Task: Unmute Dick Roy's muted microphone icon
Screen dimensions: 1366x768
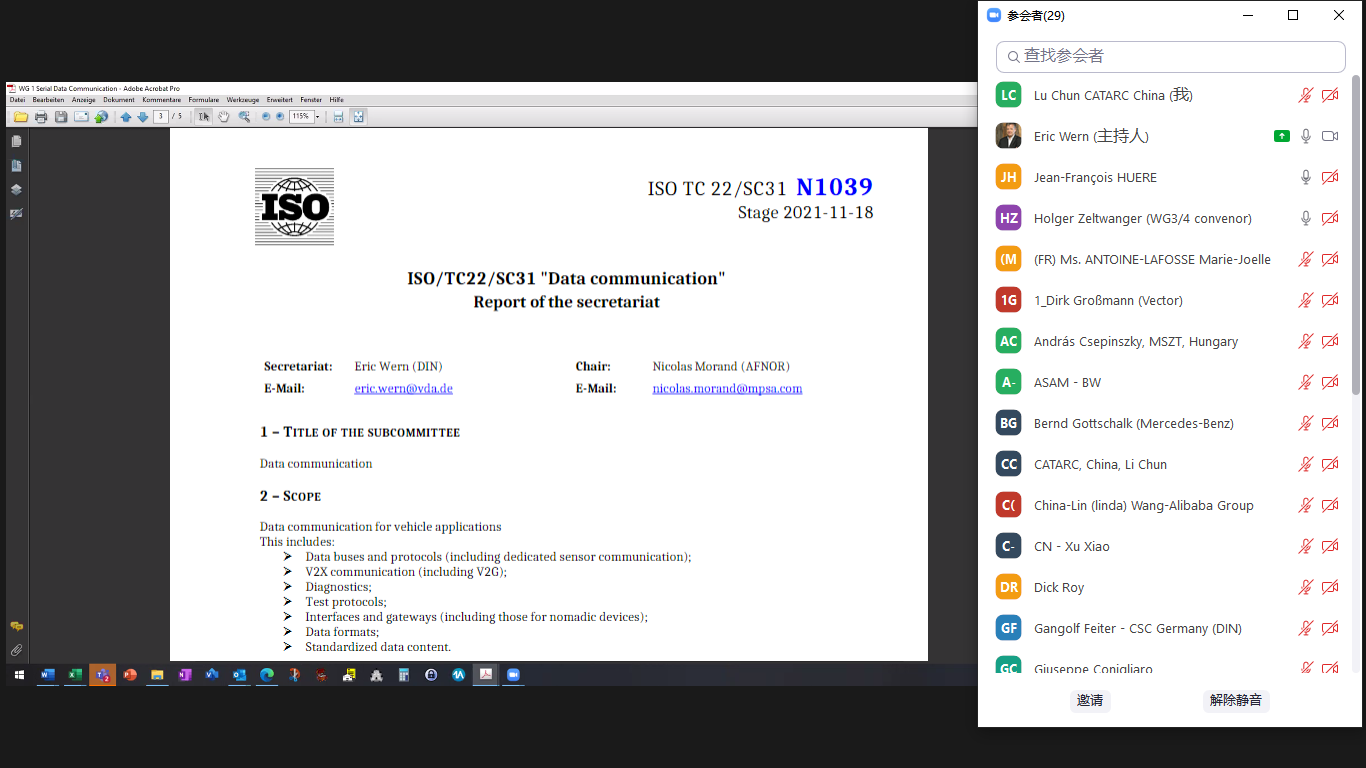Action: [1305, 587]
